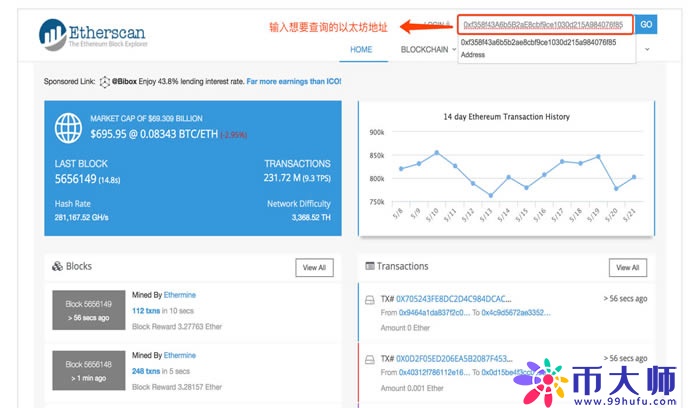Click the Amount 0.001 Ether text

(x=412, y=388)
